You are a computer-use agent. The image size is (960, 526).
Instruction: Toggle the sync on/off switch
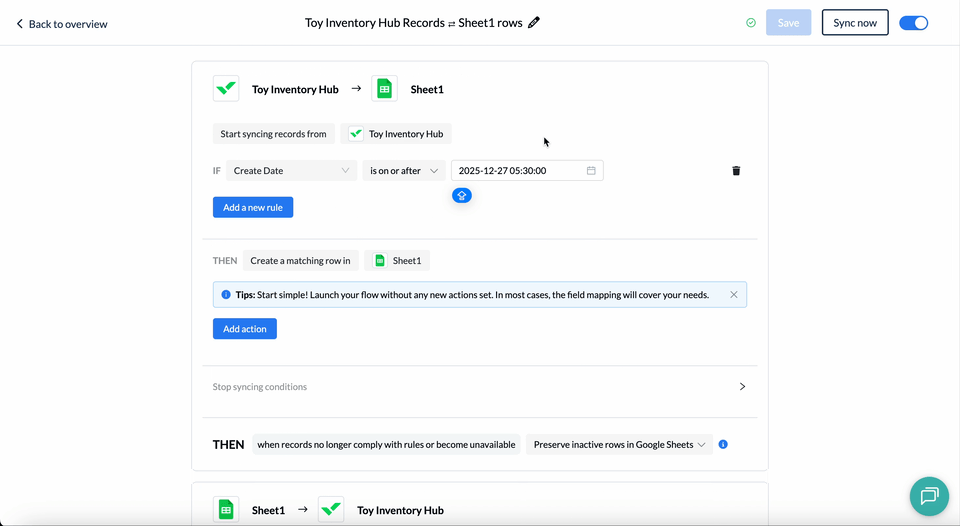[913, 22]
